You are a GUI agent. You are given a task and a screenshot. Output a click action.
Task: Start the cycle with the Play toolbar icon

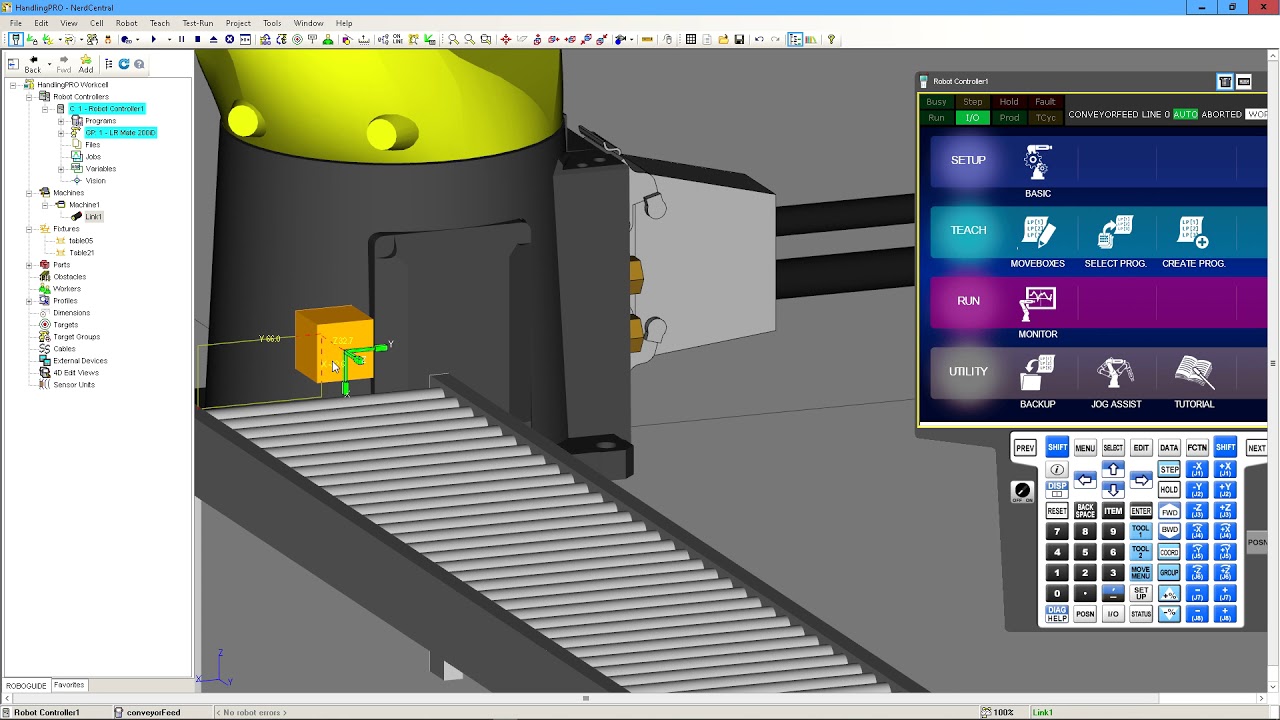(x=153, y=39)
